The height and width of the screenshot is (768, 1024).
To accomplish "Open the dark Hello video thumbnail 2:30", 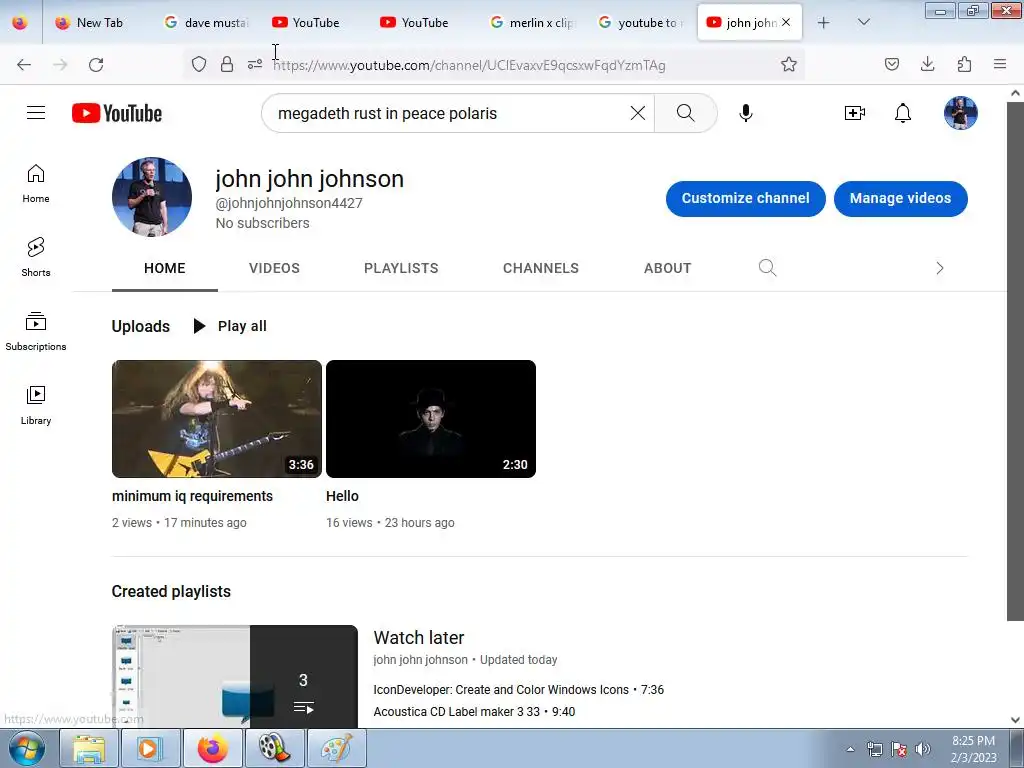I will [431, 419].
